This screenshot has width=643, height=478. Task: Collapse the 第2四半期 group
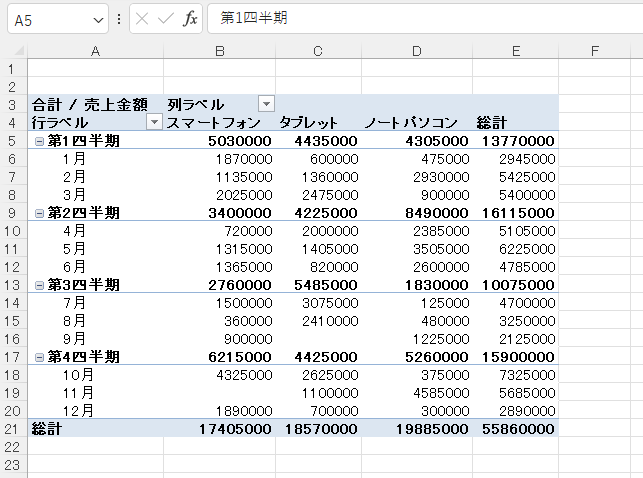point(39,213)
